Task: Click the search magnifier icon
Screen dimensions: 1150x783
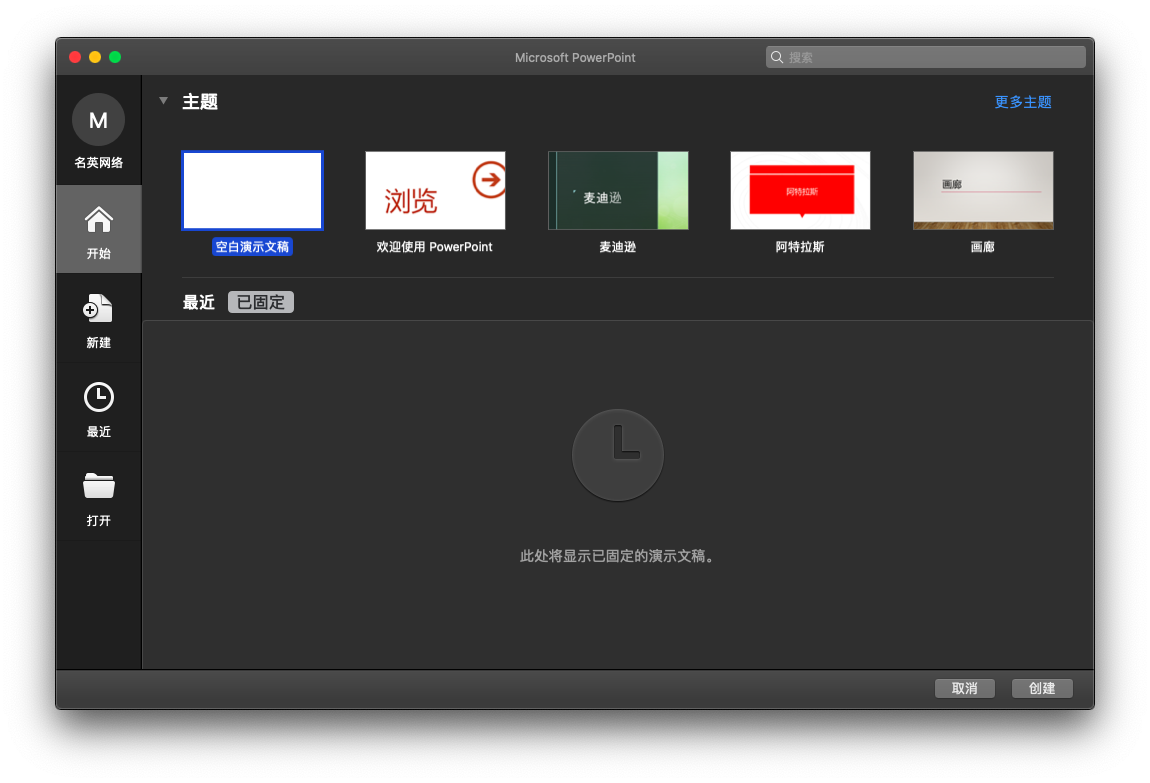Action: 777,57
